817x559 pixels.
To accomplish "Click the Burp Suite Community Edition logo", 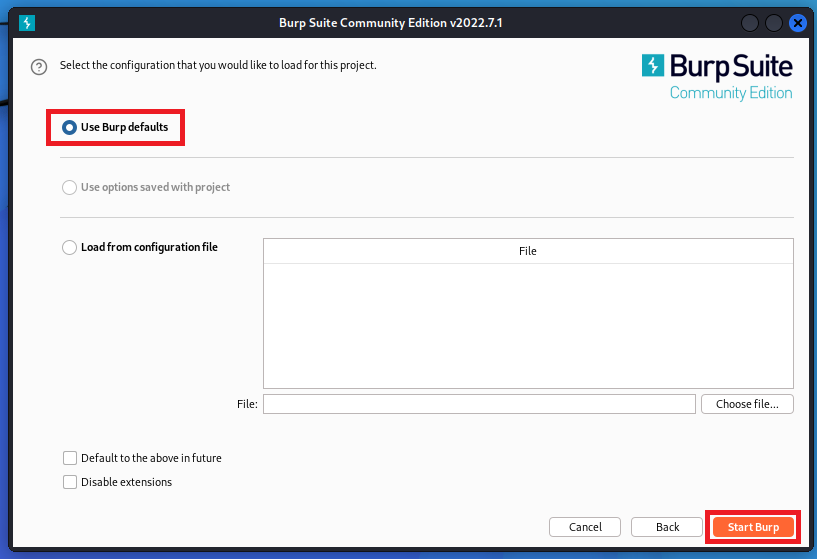I will click(717, 77).
